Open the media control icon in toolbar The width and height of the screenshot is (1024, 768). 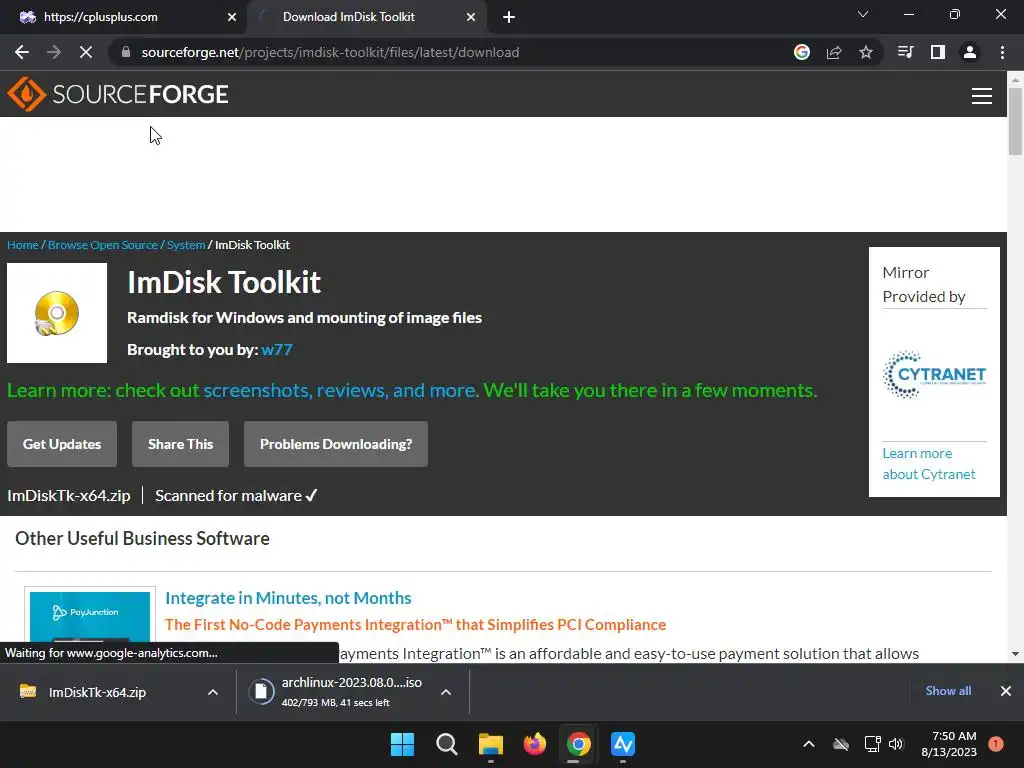[x=905, y=52]
